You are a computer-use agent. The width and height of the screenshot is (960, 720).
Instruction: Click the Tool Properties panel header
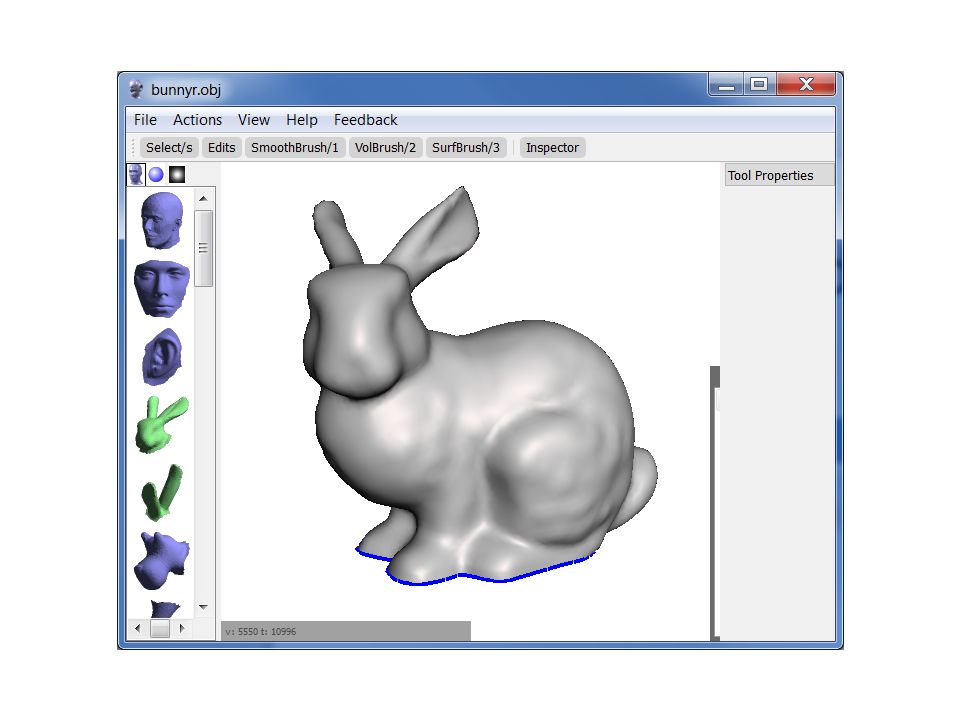[779, 175]
